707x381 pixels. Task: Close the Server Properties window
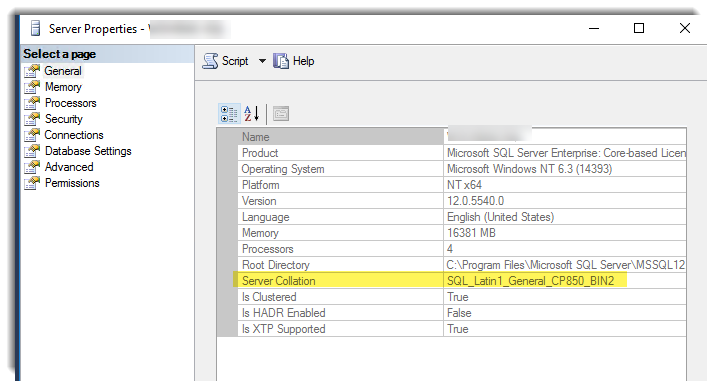coord(684,28)
